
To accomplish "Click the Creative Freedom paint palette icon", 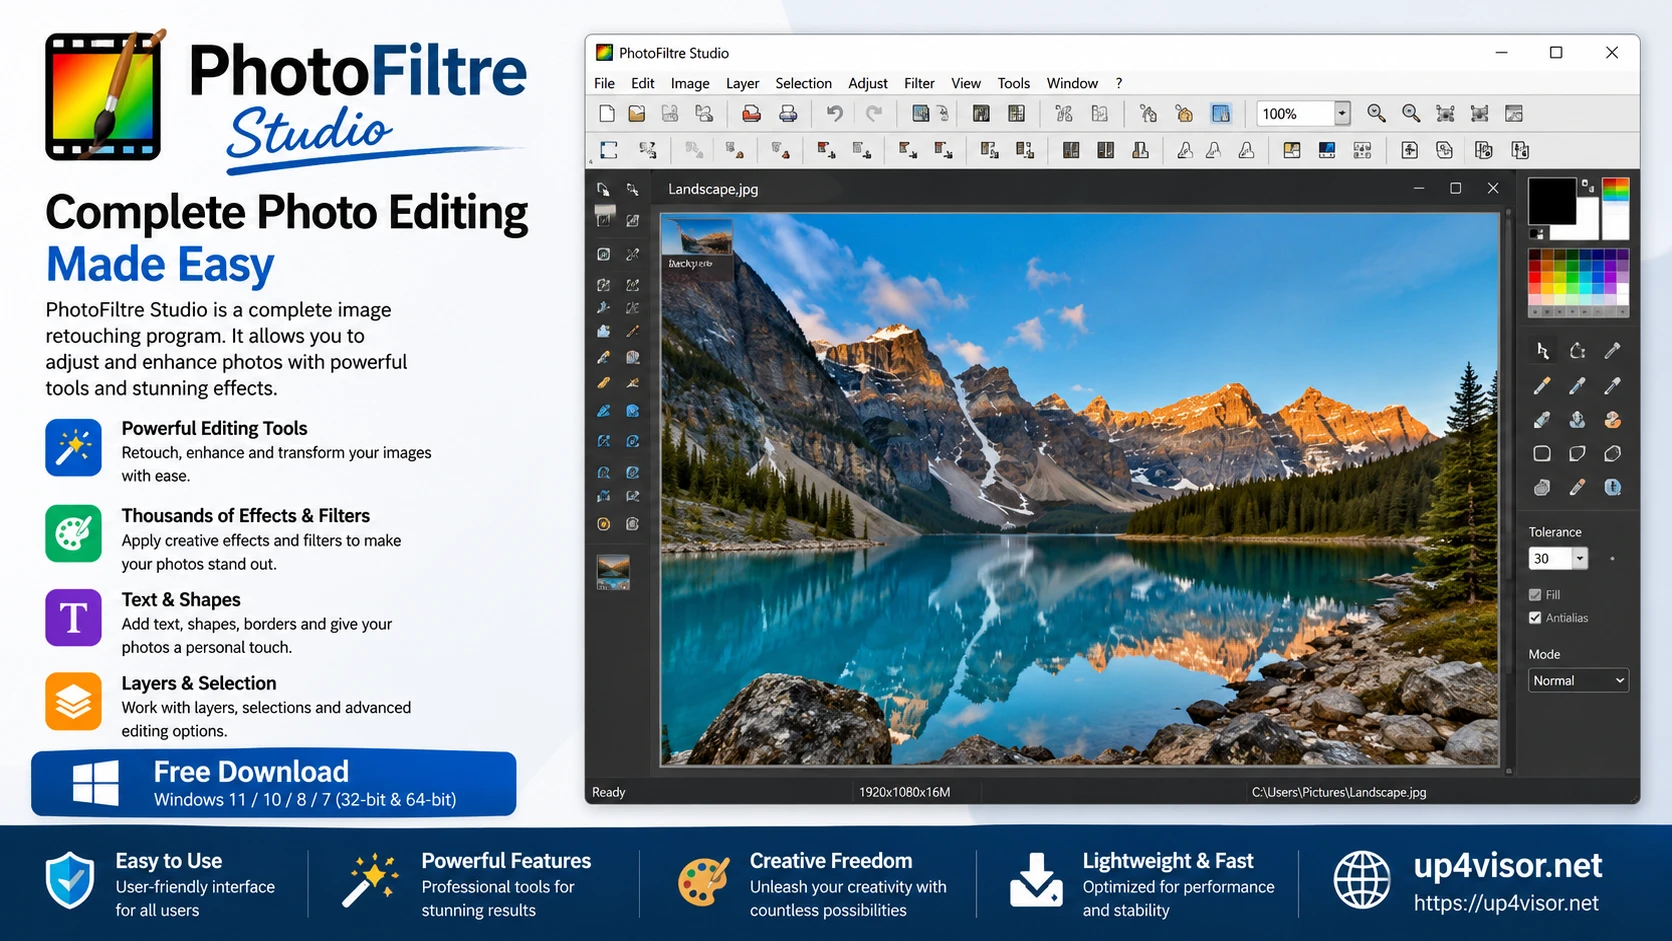I will 704,882.
